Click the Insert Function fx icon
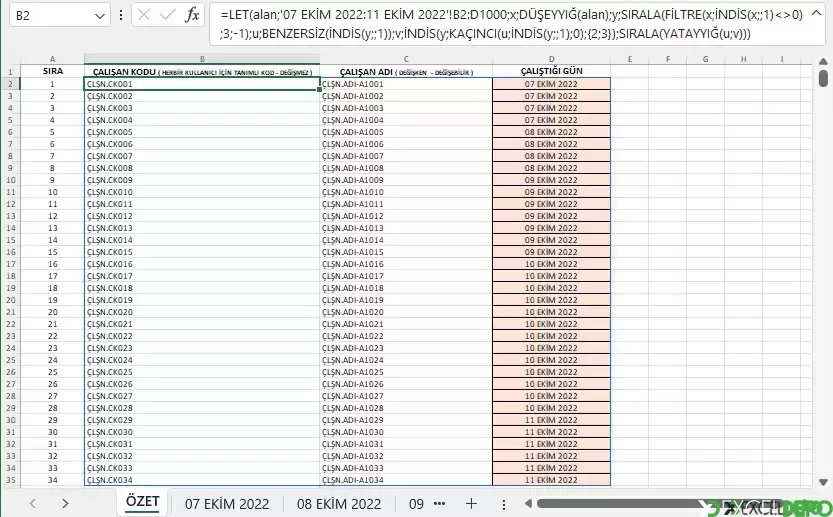This screenshot has height=517, width=833. pyautogui.click(x=192, y=15)
